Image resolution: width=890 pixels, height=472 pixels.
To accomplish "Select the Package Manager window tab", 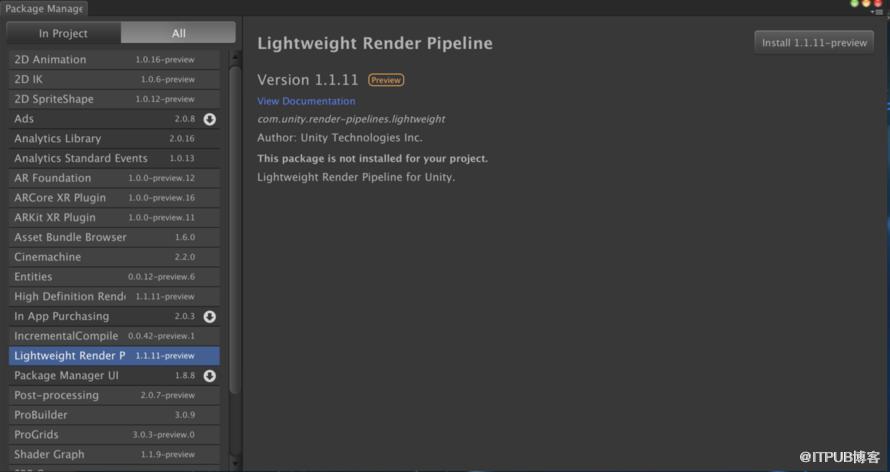I will [x=44, y=9].
